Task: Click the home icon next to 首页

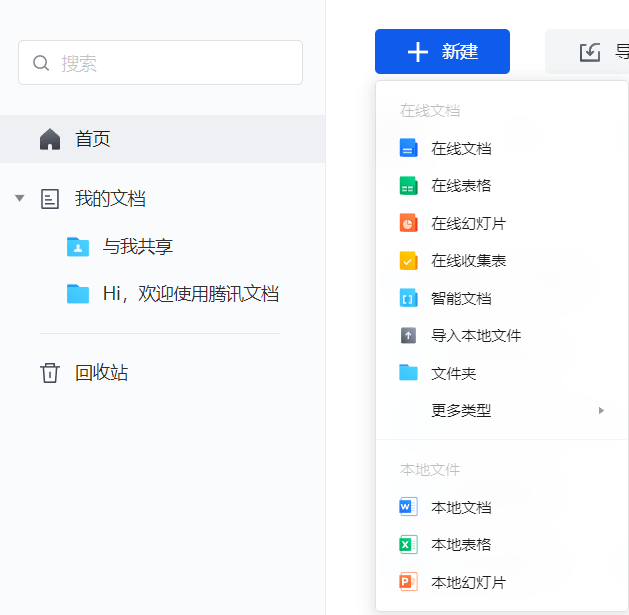Action: [50, 139]
